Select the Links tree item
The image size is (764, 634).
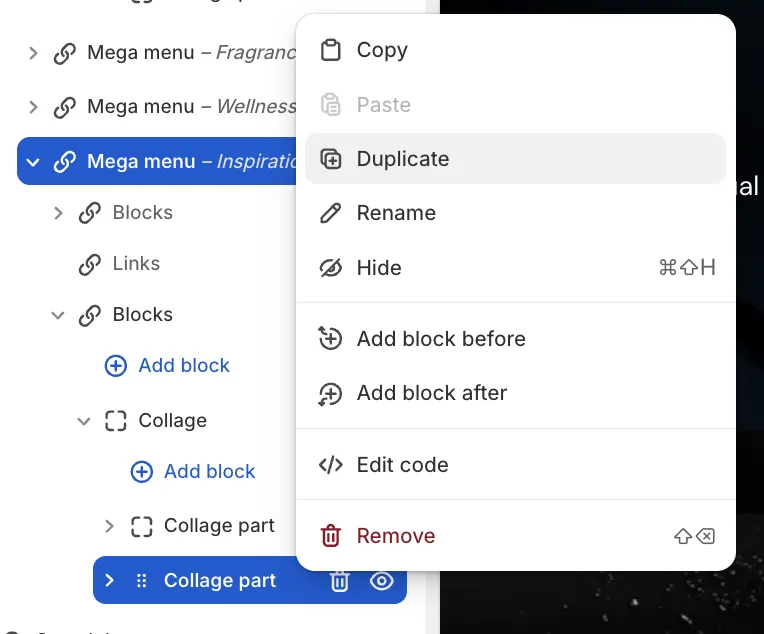(136, 264)
